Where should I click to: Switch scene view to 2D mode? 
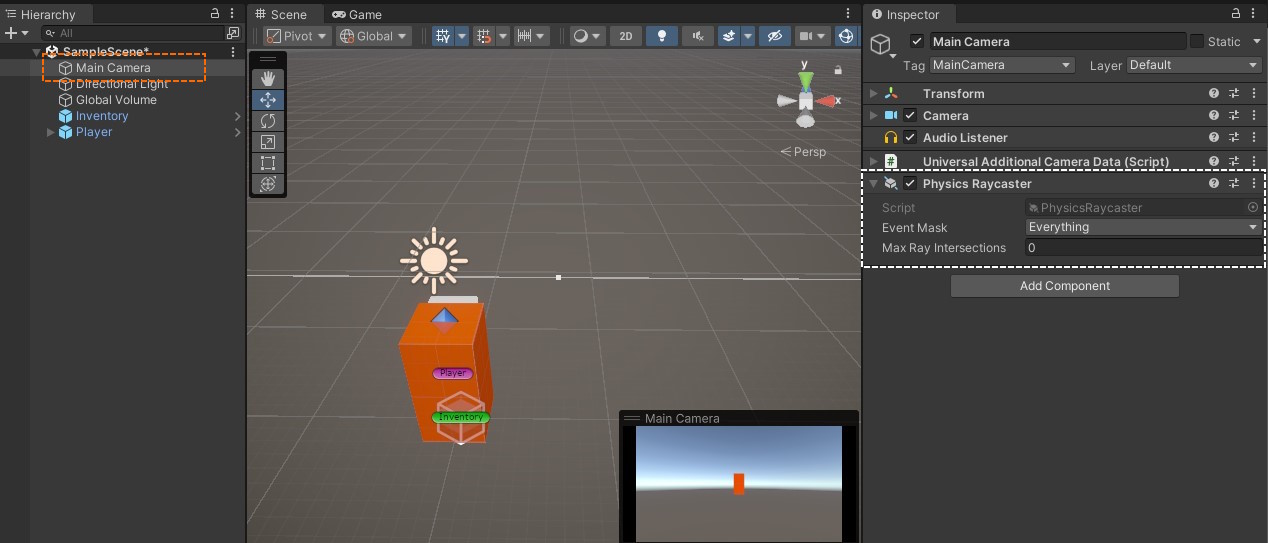[626, 36]
